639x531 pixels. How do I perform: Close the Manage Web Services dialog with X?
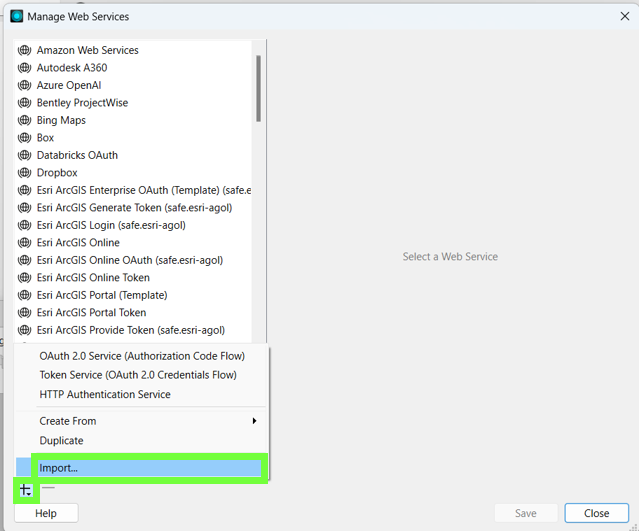(625, 16)
